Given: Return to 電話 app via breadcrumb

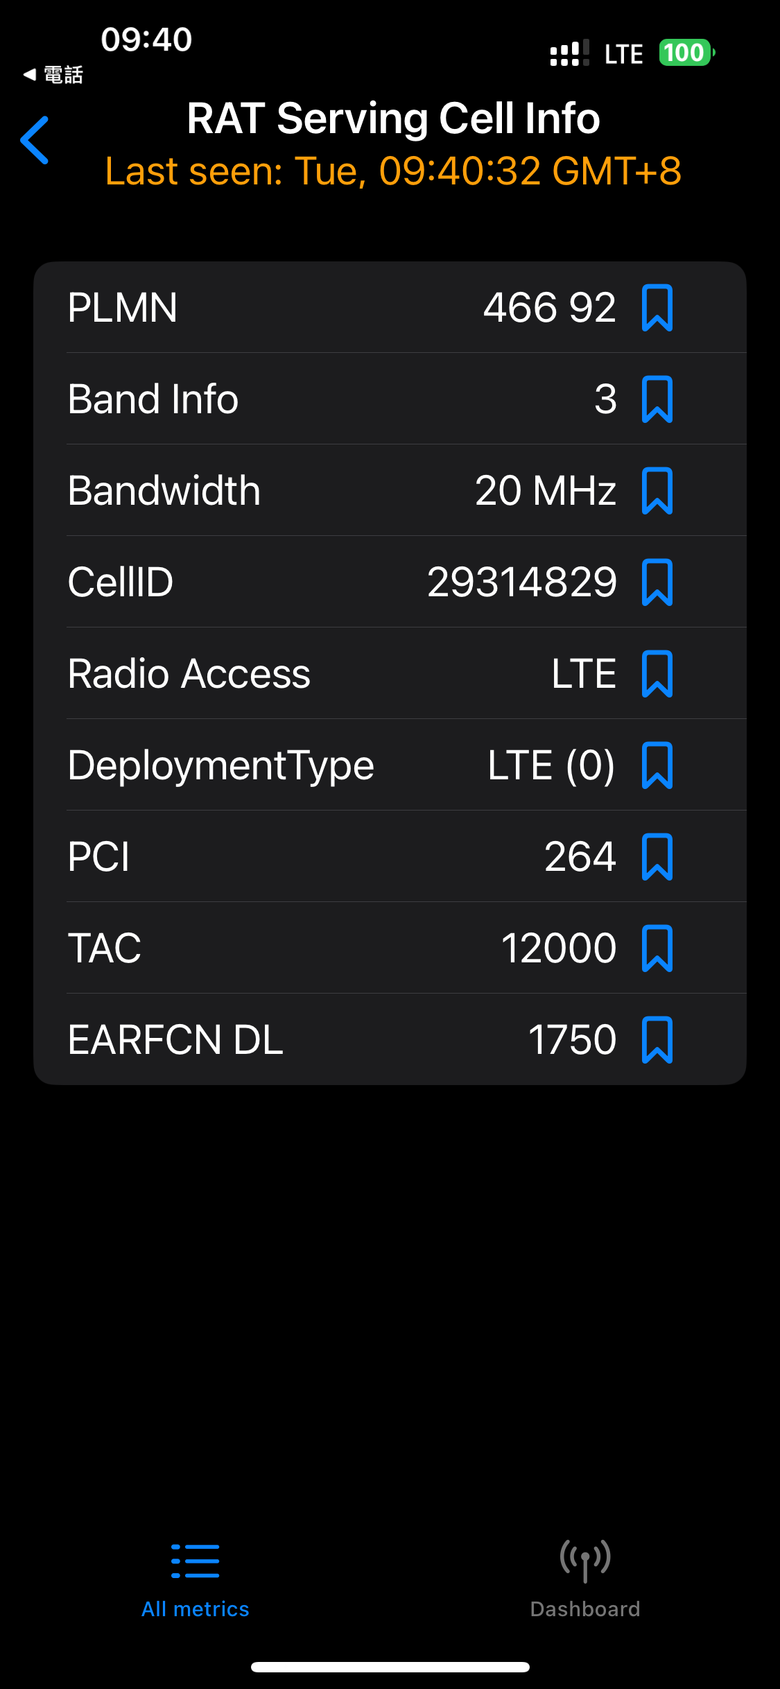Looking at the screenshot, I should 53,75.
